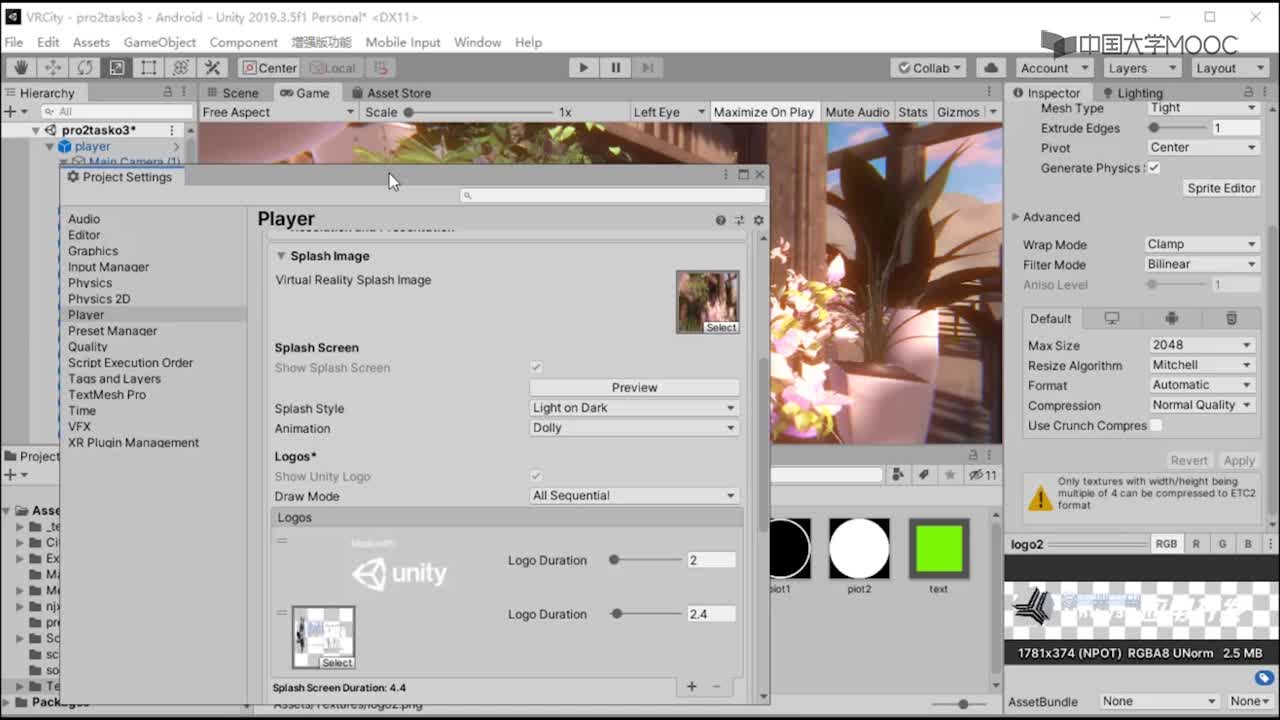Collapse Splash Image section

pyautogui.click(x=281, y=256)
